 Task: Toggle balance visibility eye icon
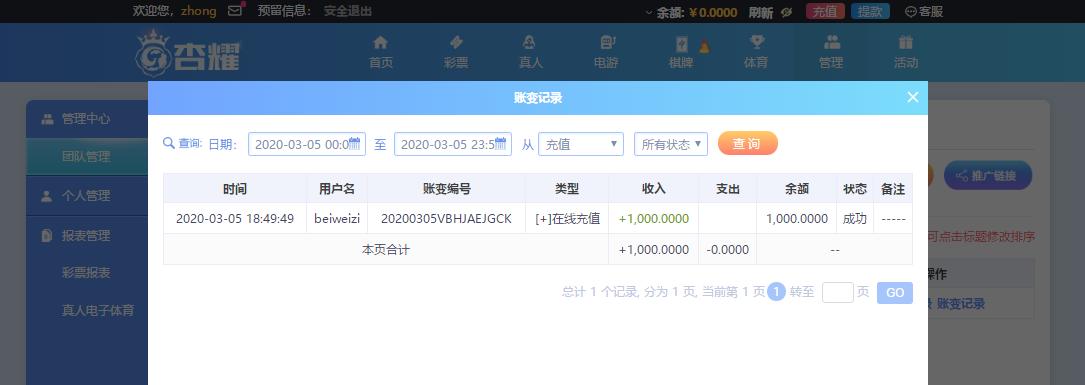786,12
